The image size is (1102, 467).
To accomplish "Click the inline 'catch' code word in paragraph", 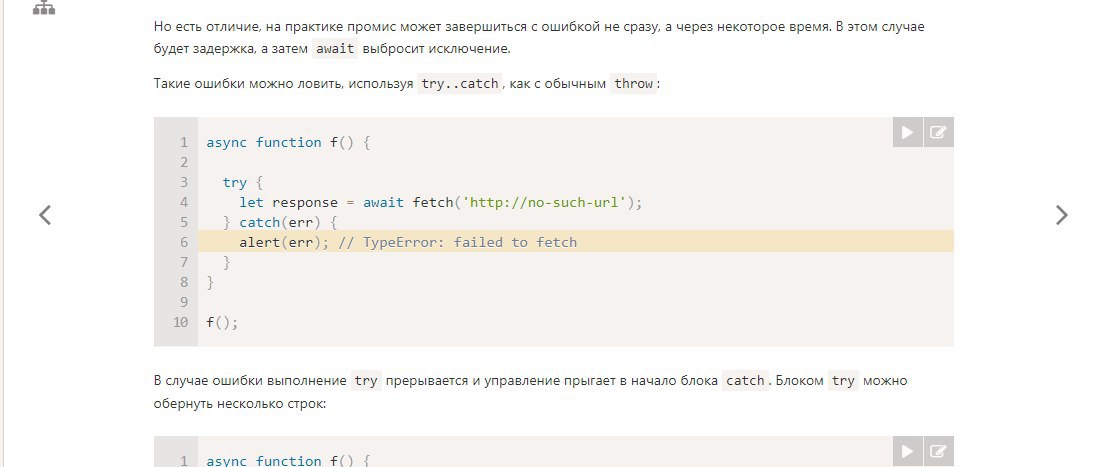I will [745, 380].
